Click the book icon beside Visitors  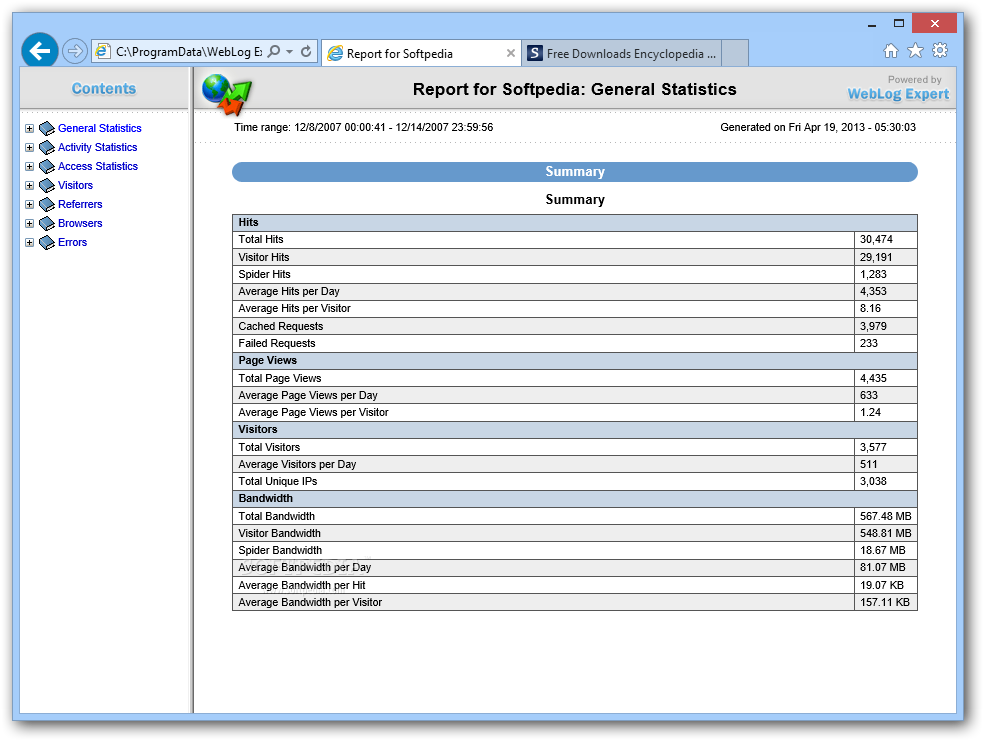click(x=47, y=186)
